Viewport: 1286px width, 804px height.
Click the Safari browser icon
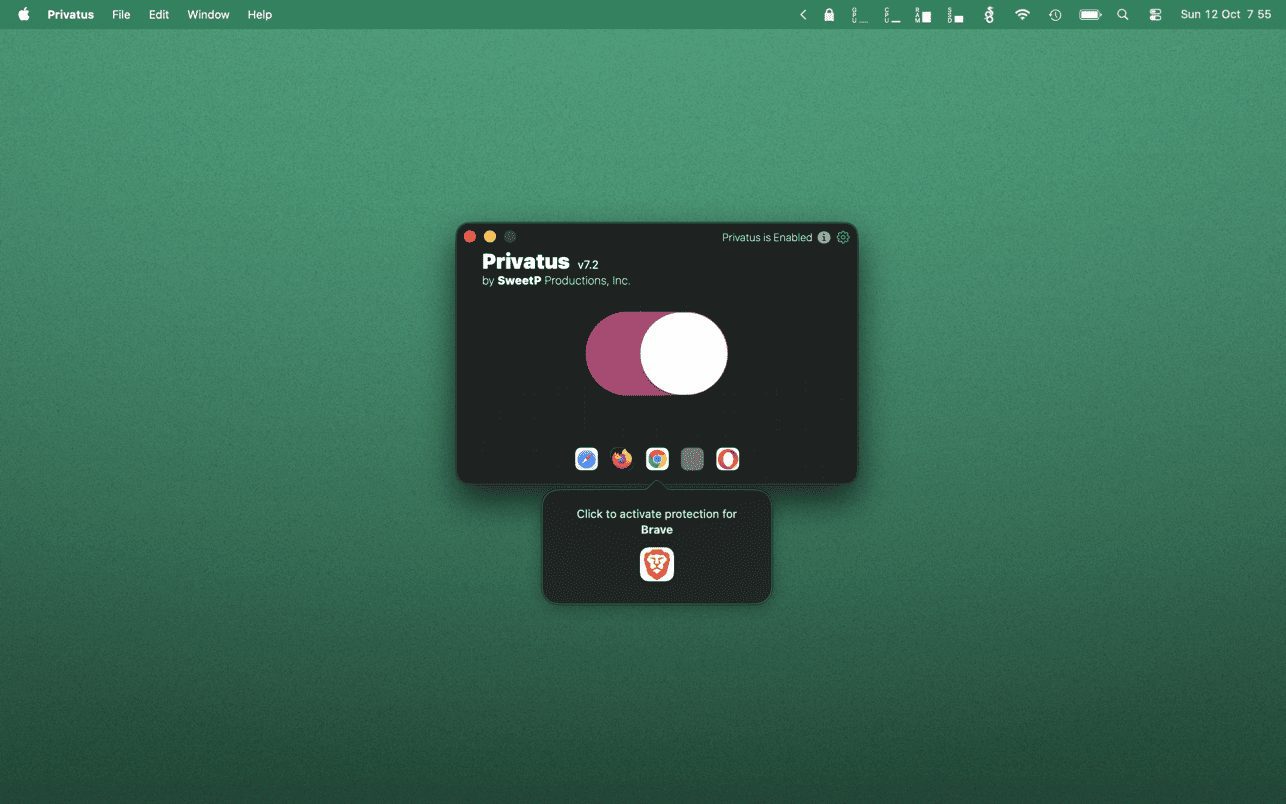pos(586,459)
